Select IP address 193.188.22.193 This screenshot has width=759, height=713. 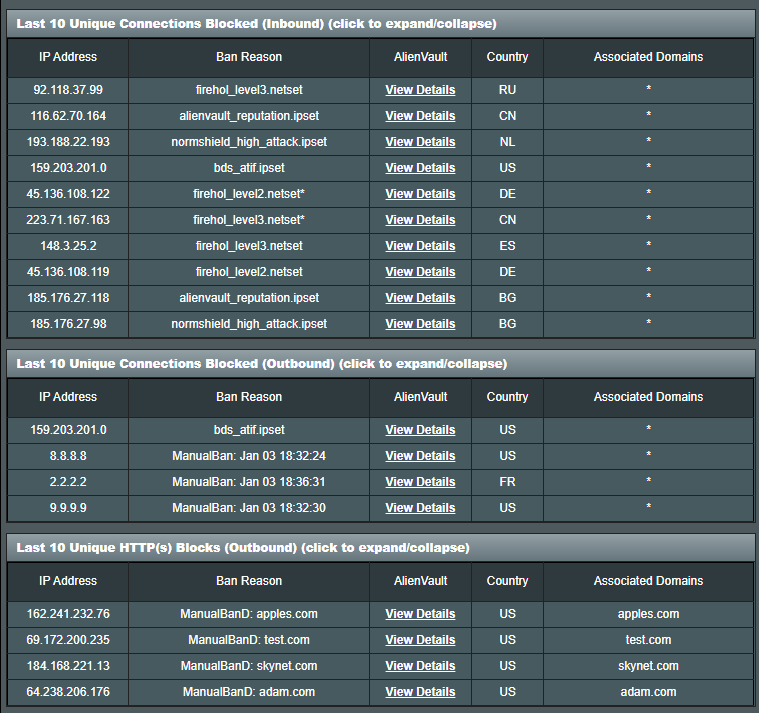tap(68, 142)
